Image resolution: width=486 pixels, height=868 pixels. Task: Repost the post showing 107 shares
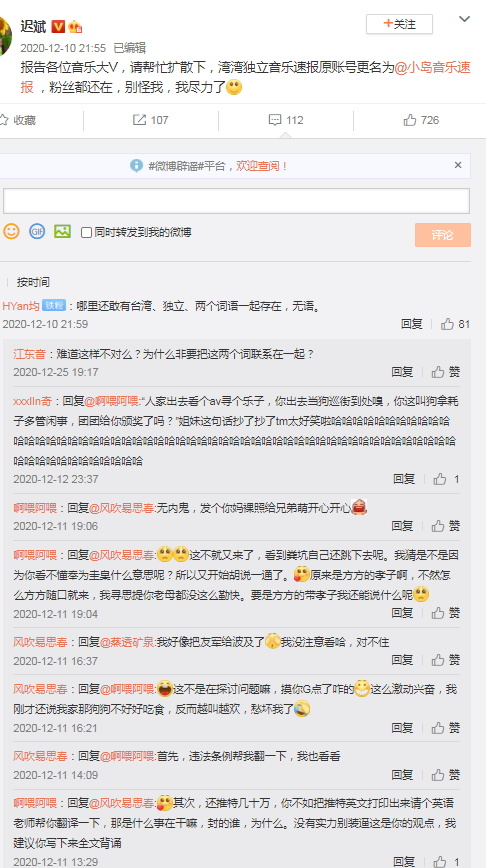click(151, 120)
